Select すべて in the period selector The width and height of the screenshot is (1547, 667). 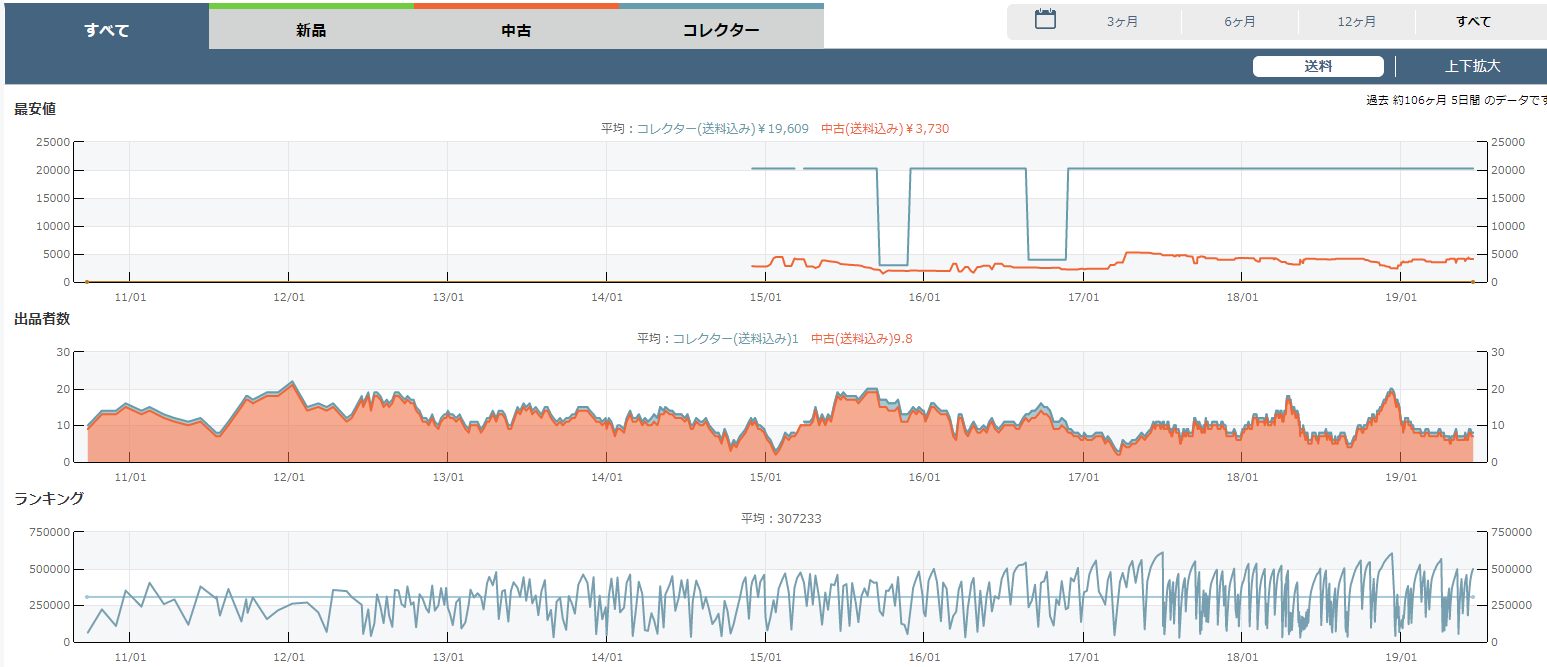click(x=1473, y=22)
